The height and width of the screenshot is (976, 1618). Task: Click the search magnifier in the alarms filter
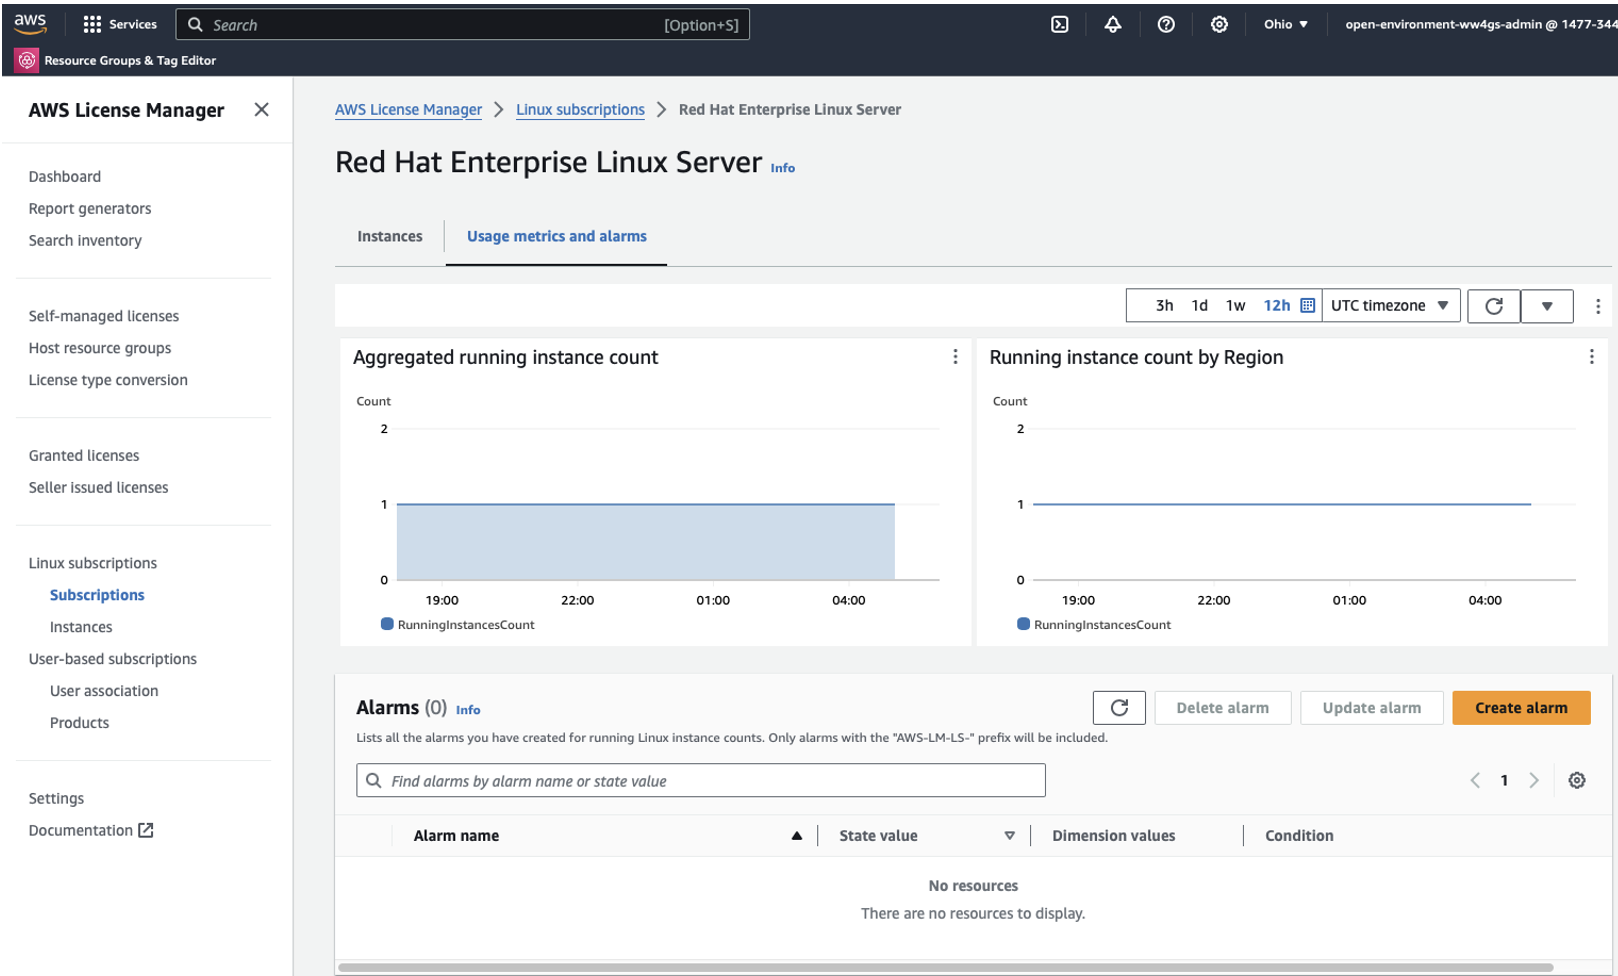pos(373,780)
